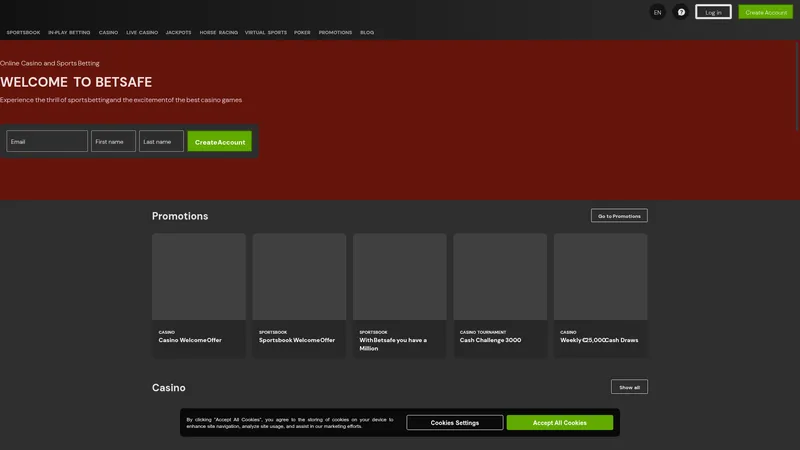The height and width of the screenshot is (450, 800).
Task: Click the "Casino Tournament" category label
Action: (483, 332)
